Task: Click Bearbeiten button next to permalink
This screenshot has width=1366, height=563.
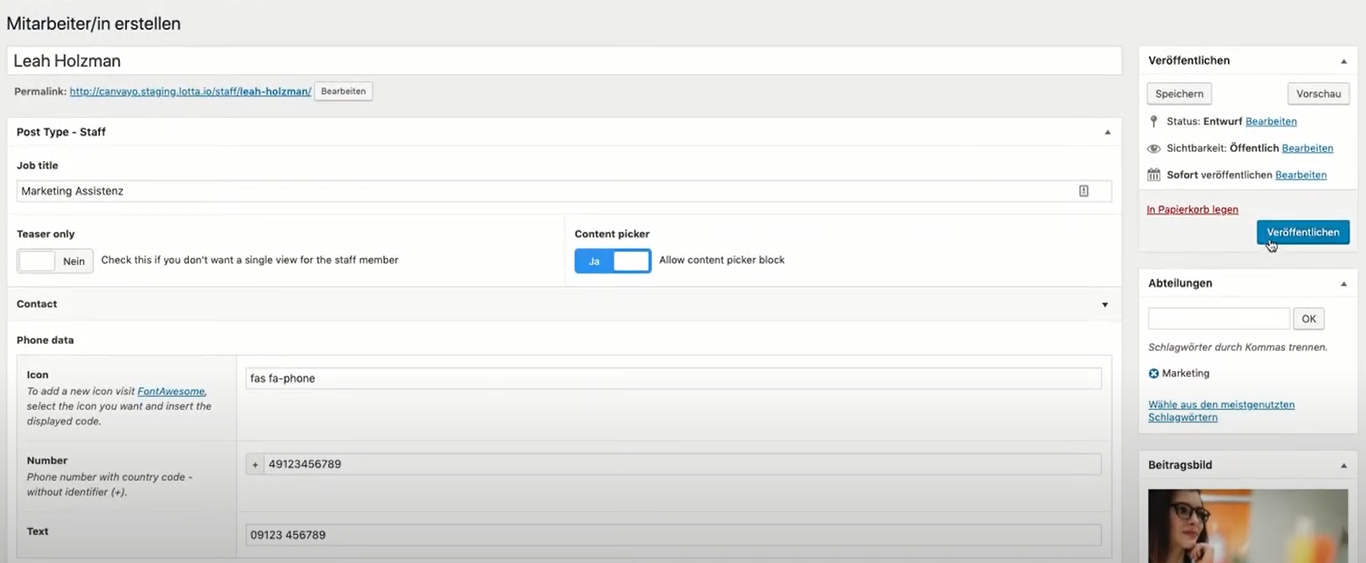Action: 343,91
